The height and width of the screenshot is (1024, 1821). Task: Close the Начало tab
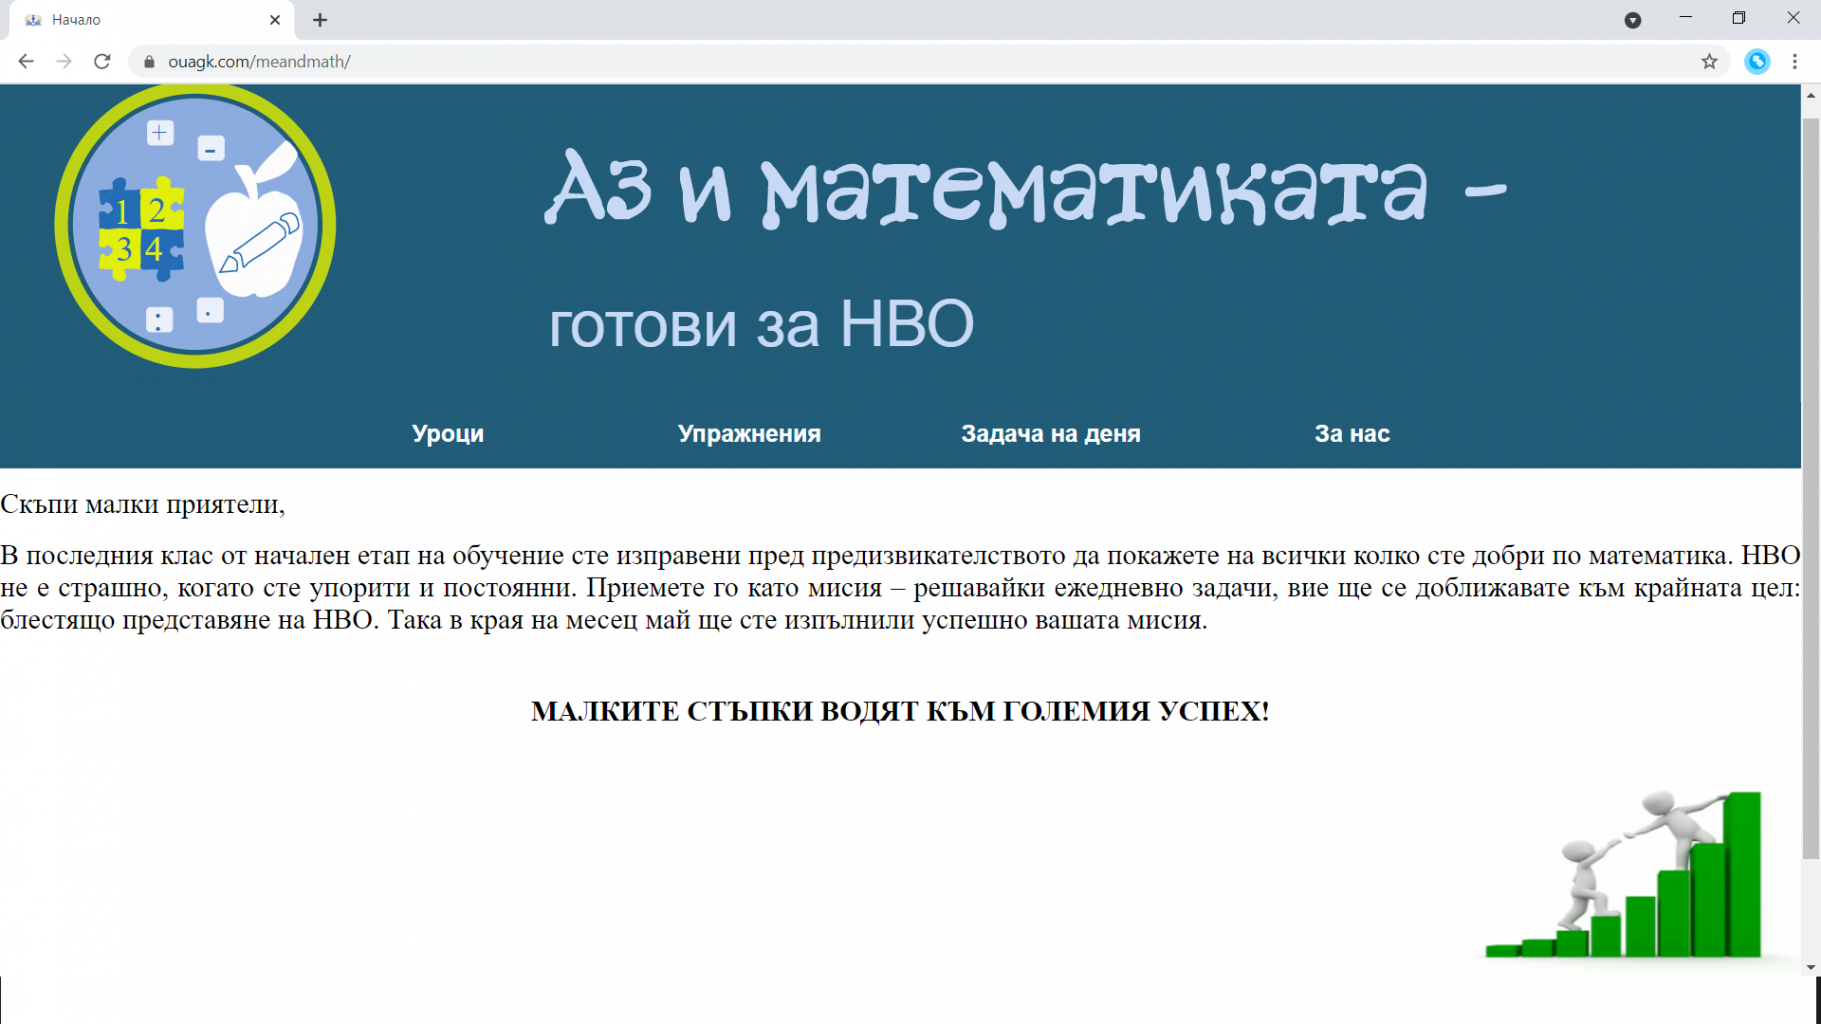[275, 20]
